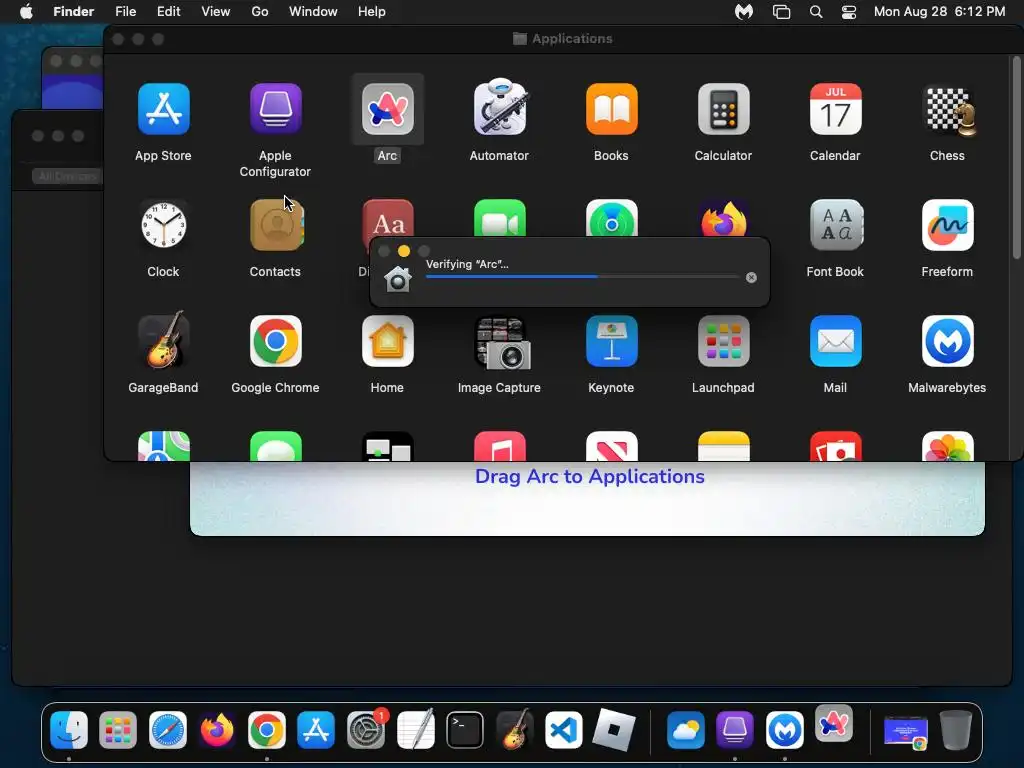This screenshot has height=768, width=1024.
Task: Click the Stage Manager menu bar icon
Action: 781,12
